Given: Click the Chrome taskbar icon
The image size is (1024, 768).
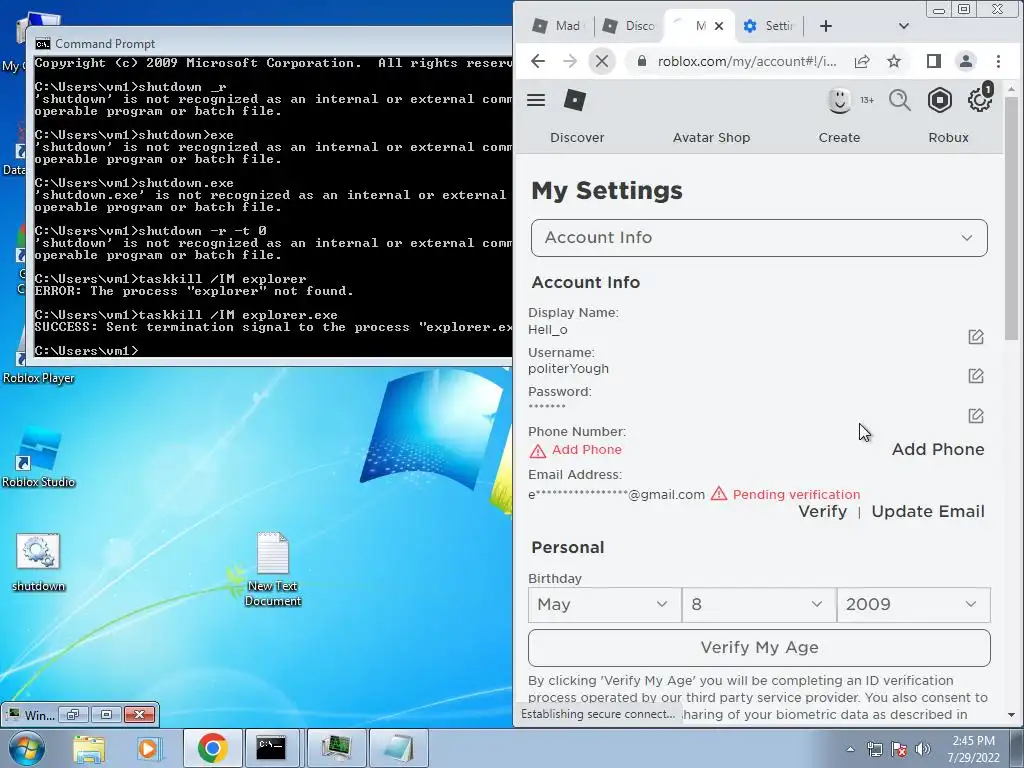Looking at the screenshot, I should point(212,748).
